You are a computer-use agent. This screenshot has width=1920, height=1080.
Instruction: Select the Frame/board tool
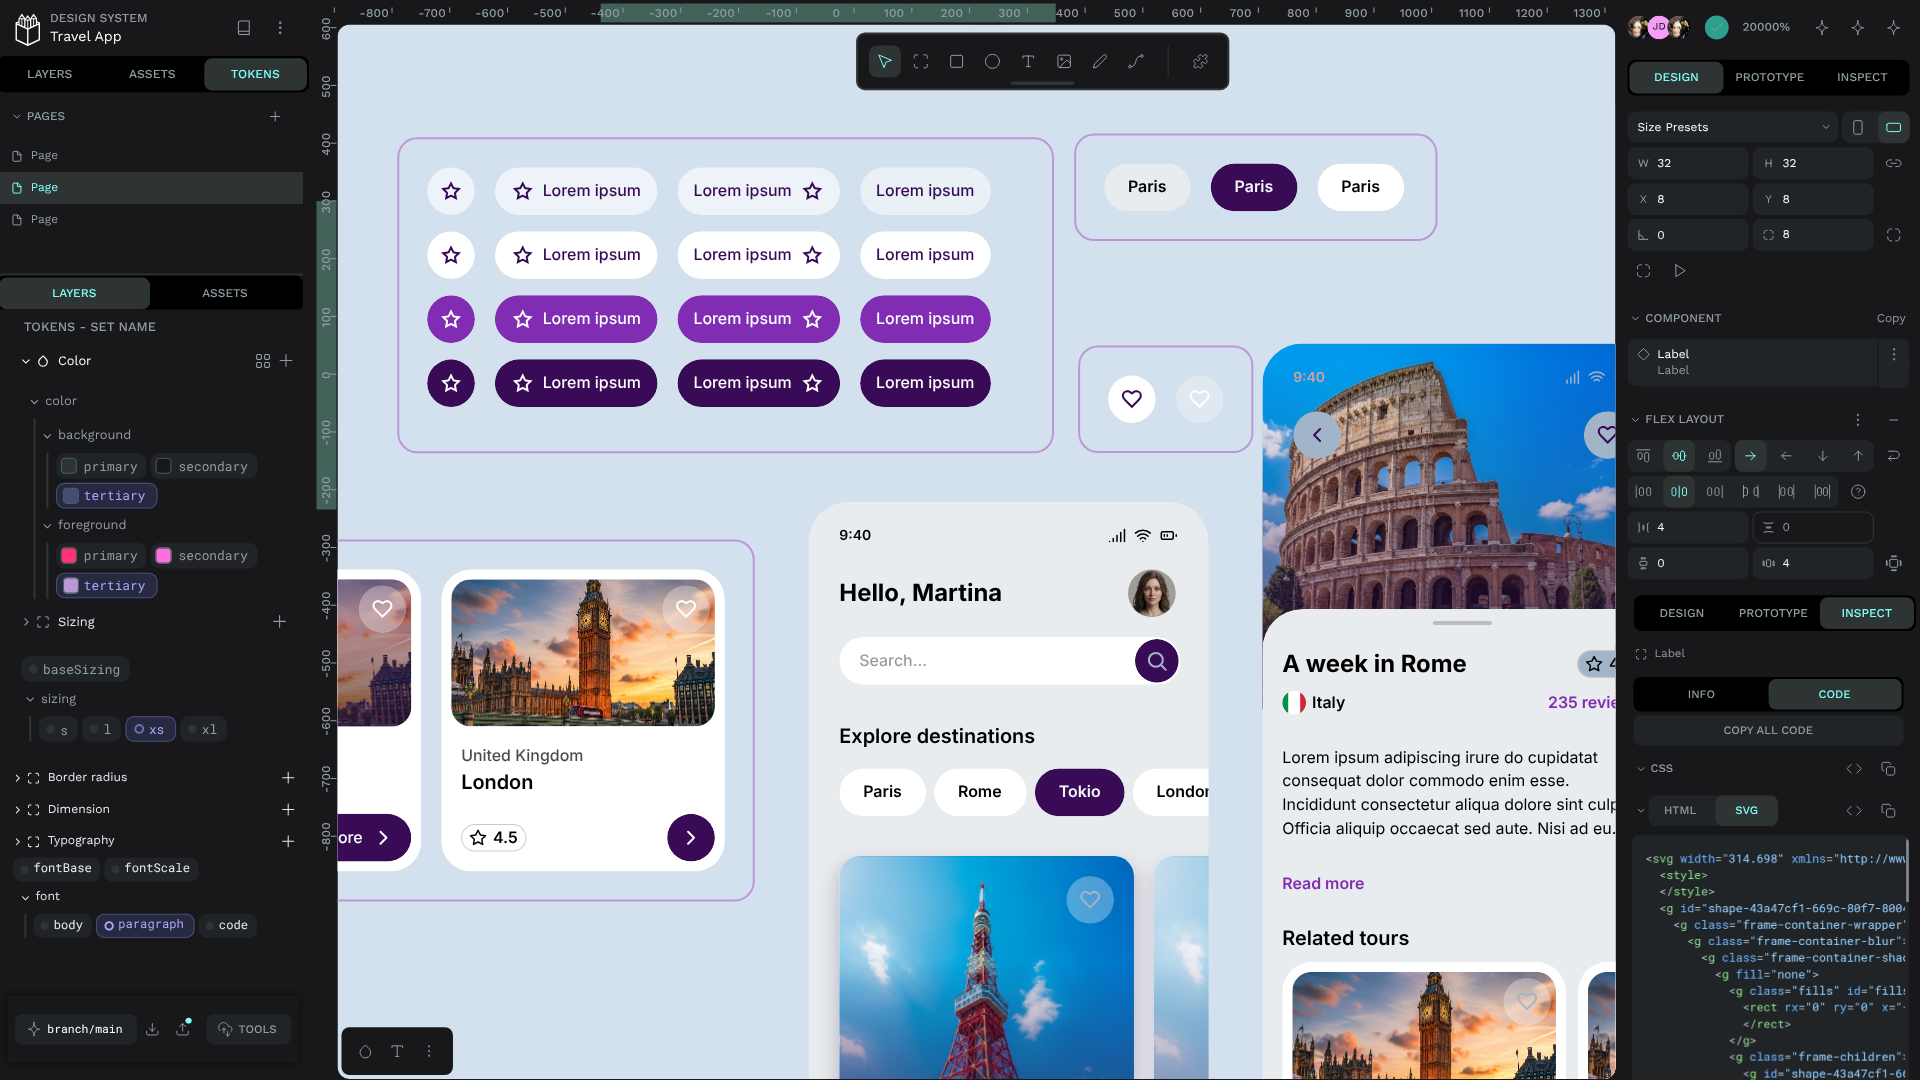921,62
